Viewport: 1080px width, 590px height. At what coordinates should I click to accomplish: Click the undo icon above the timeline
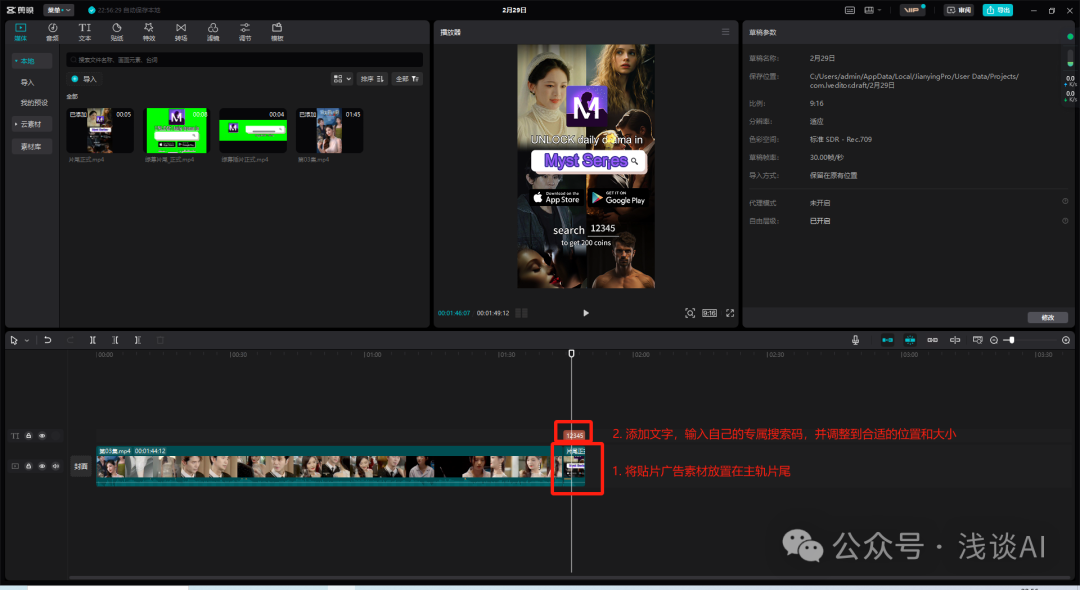pos(47,340)
